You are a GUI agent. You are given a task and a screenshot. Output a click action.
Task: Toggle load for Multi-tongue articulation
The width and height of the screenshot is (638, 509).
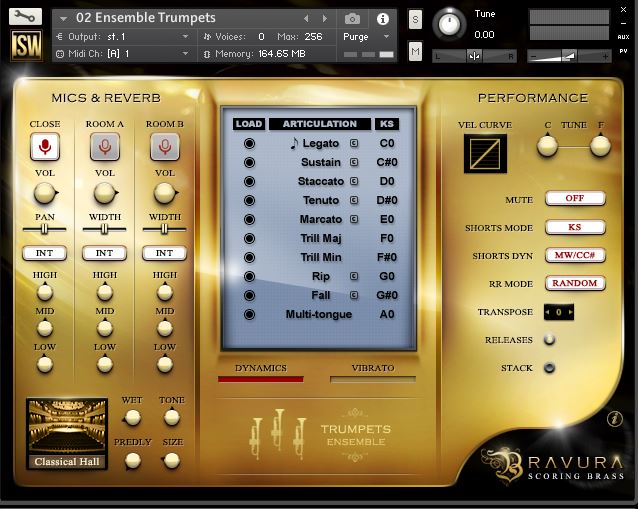click(x=249, y=315)
